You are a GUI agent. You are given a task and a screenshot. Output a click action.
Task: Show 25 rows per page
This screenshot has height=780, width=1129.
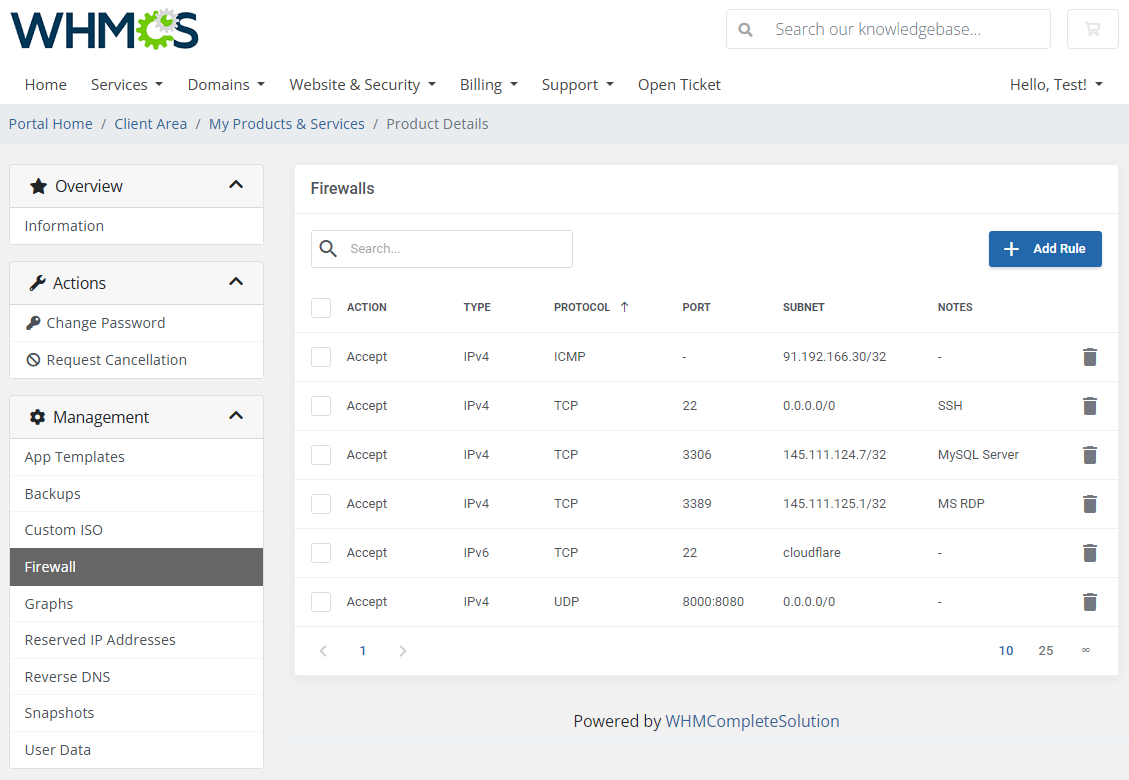pyautogui.click(x=1045, y=650)
